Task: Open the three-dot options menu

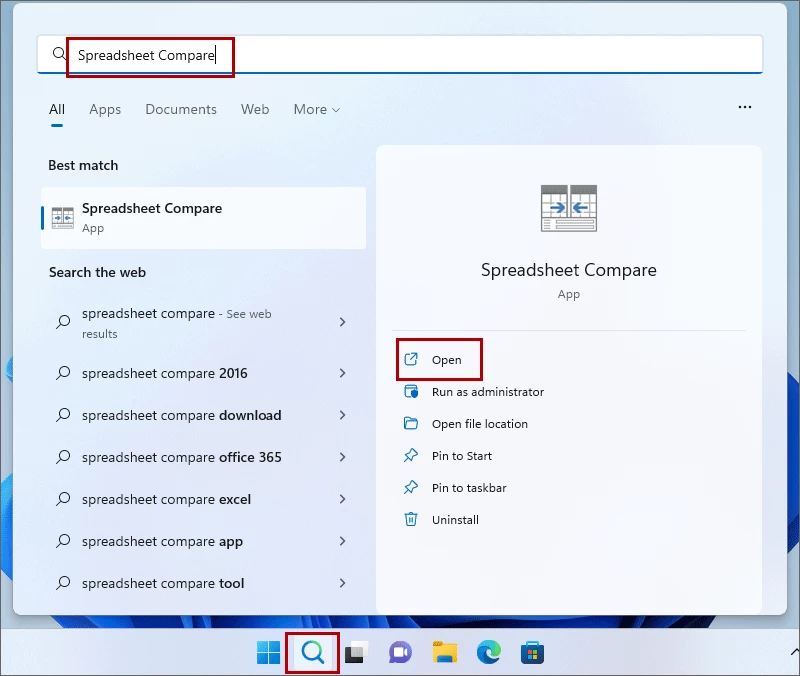Action: (744, 107)
